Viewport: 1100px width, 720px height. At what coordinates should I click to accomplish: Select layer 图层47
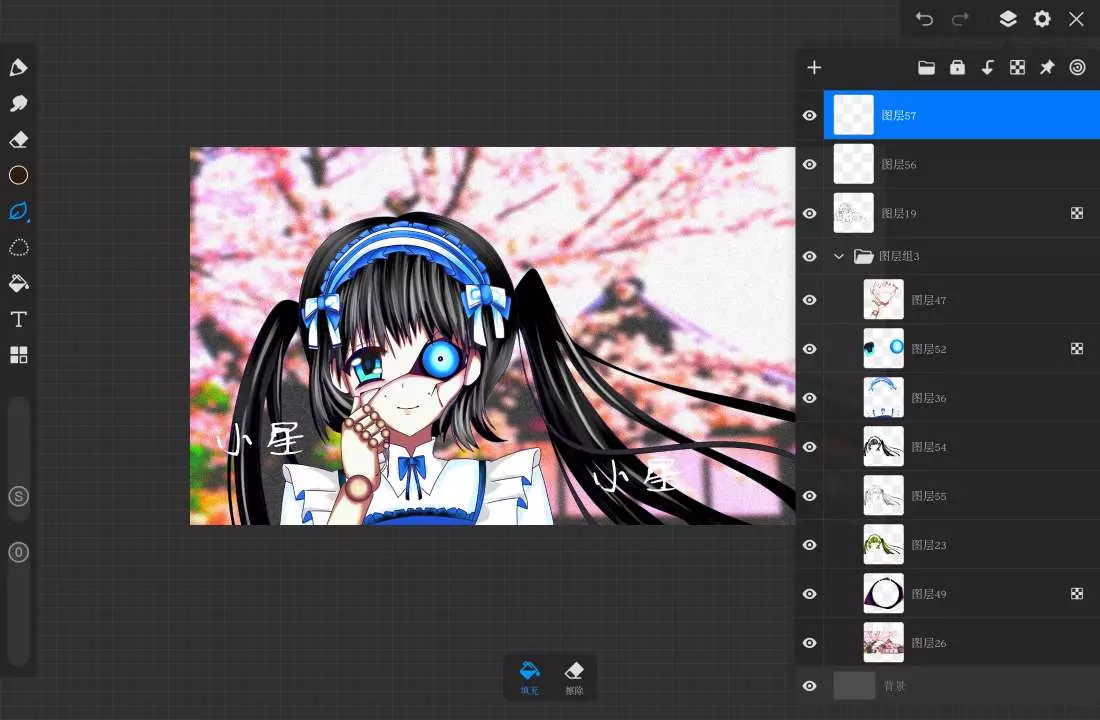pyautogui.click(x=962, y=300)
